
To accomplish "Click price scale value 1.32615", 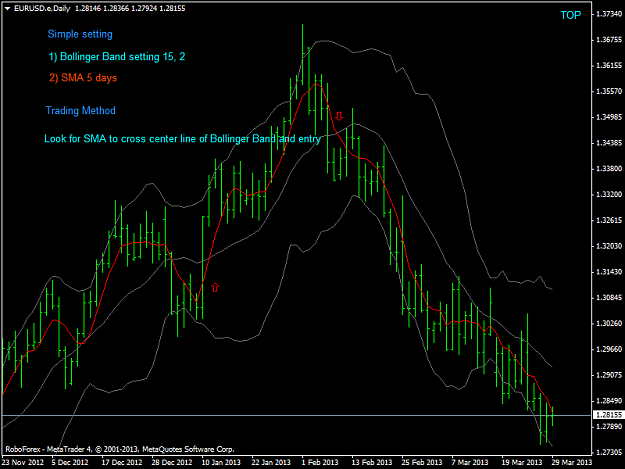I will click(609, 220).
